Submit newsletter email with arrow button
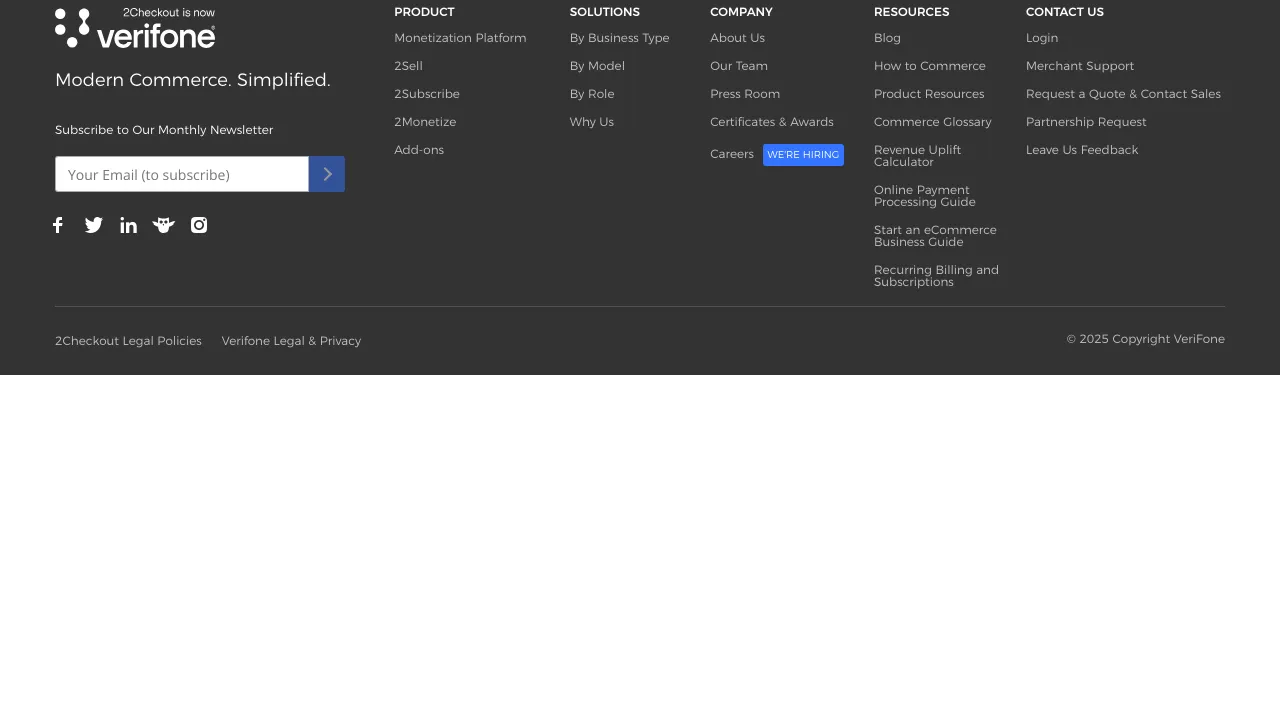Image resolution: width=1280 pixels, height=720 pixels. click(327, 174)
